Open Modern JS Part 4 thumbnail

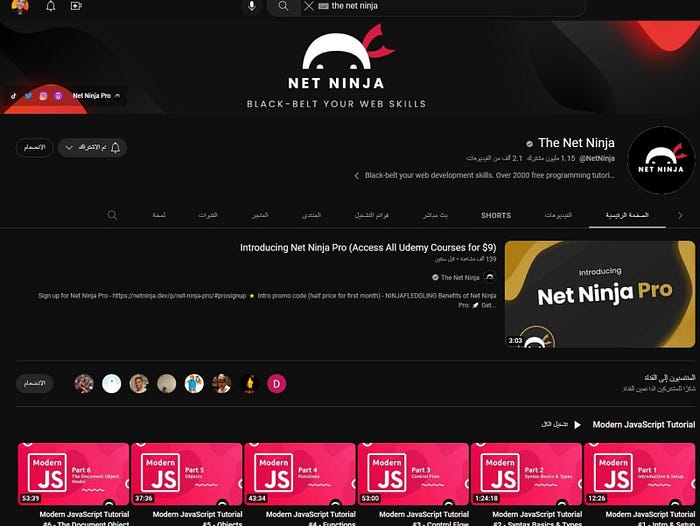[x=300, y=474]
